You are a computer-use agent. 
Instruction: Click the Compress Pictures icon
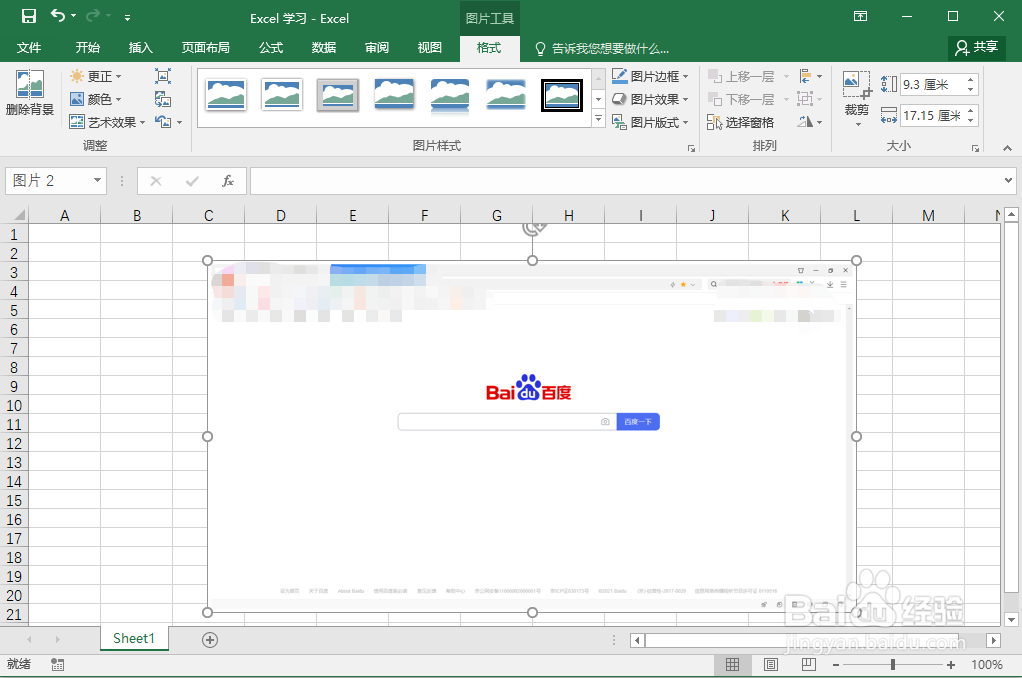pyautogui.click(x=163, y=76)
